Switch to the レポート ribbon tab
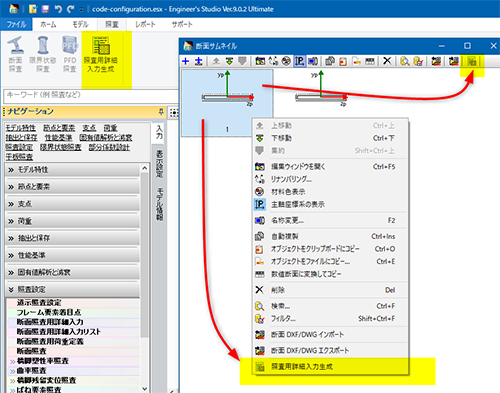500x393 pixels. (145, 24)
